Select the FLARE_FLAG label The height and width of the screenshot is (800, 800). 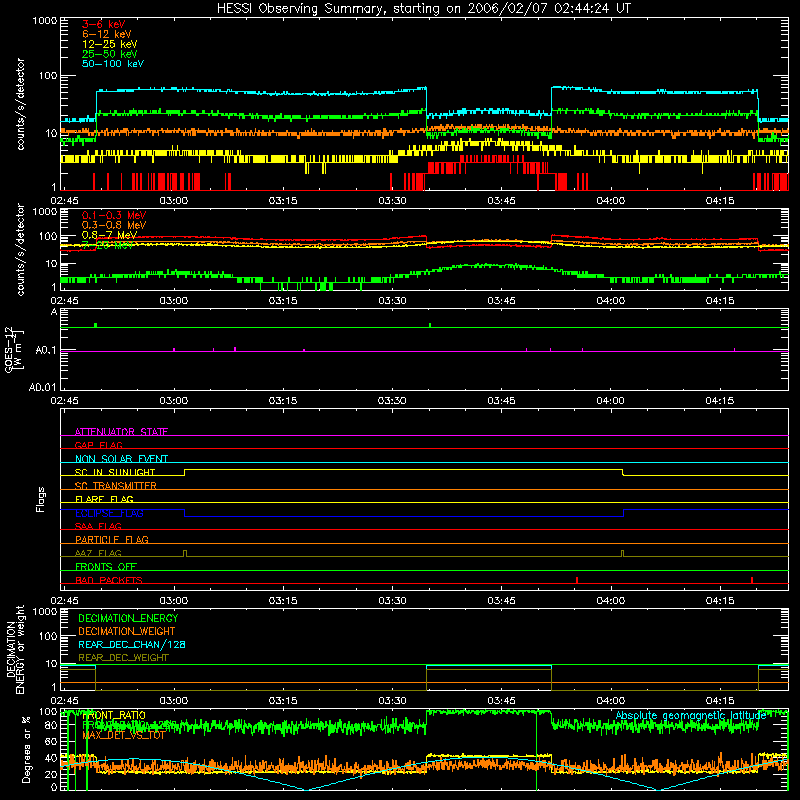[104, 499]
